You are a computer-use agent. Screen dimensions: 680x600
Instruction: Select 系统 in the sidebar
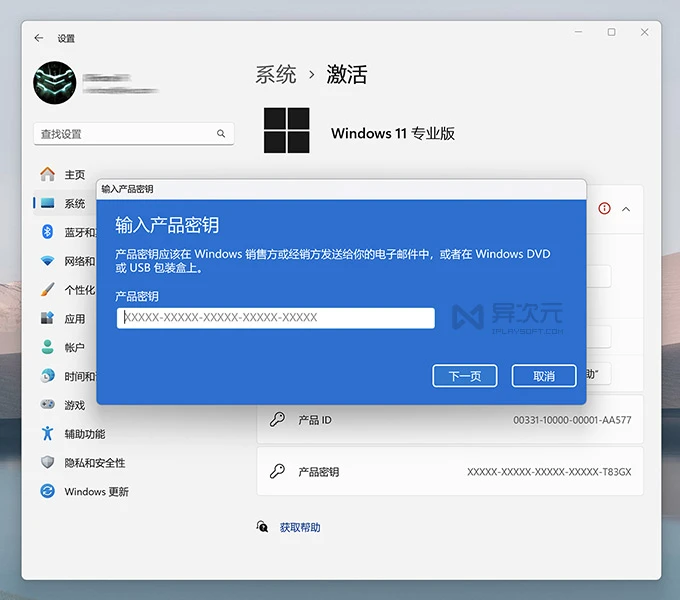(75, 203)
